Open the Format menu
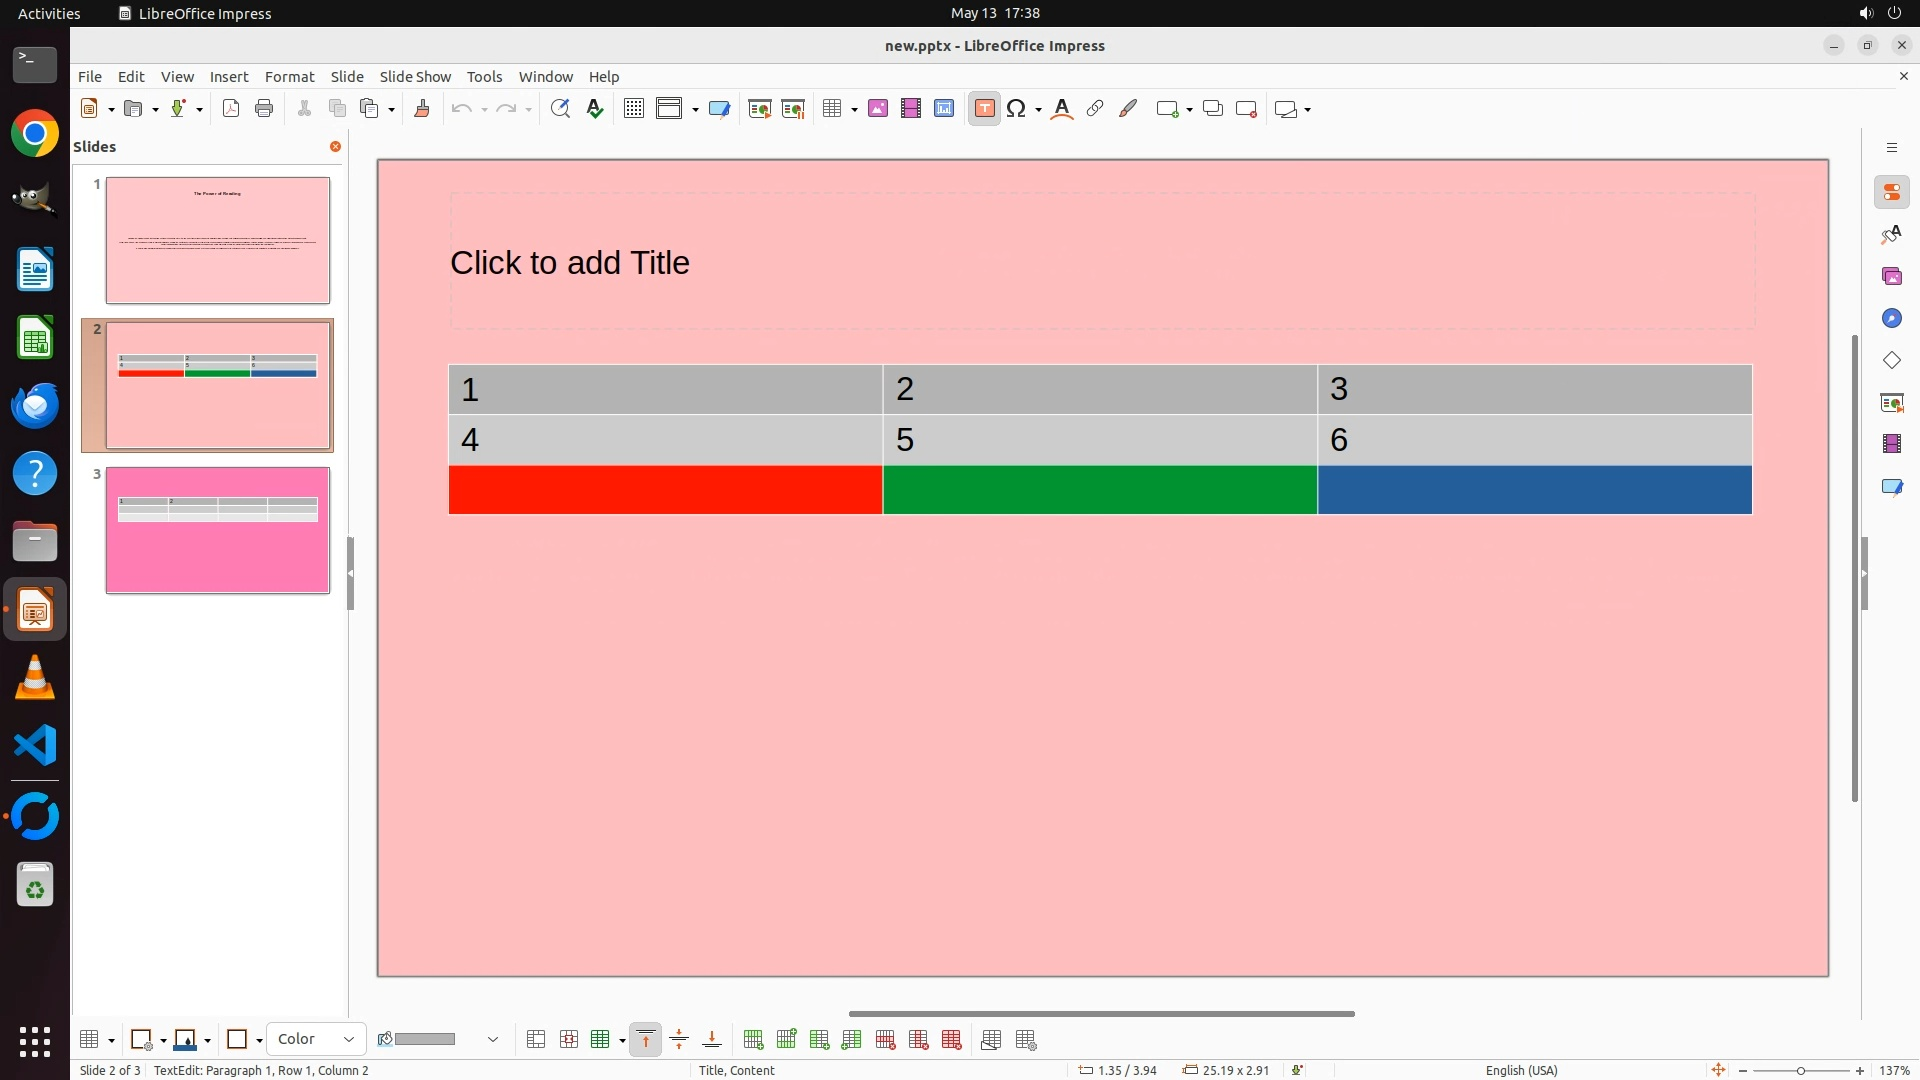 pyautogui.click(x=289, y=77)
